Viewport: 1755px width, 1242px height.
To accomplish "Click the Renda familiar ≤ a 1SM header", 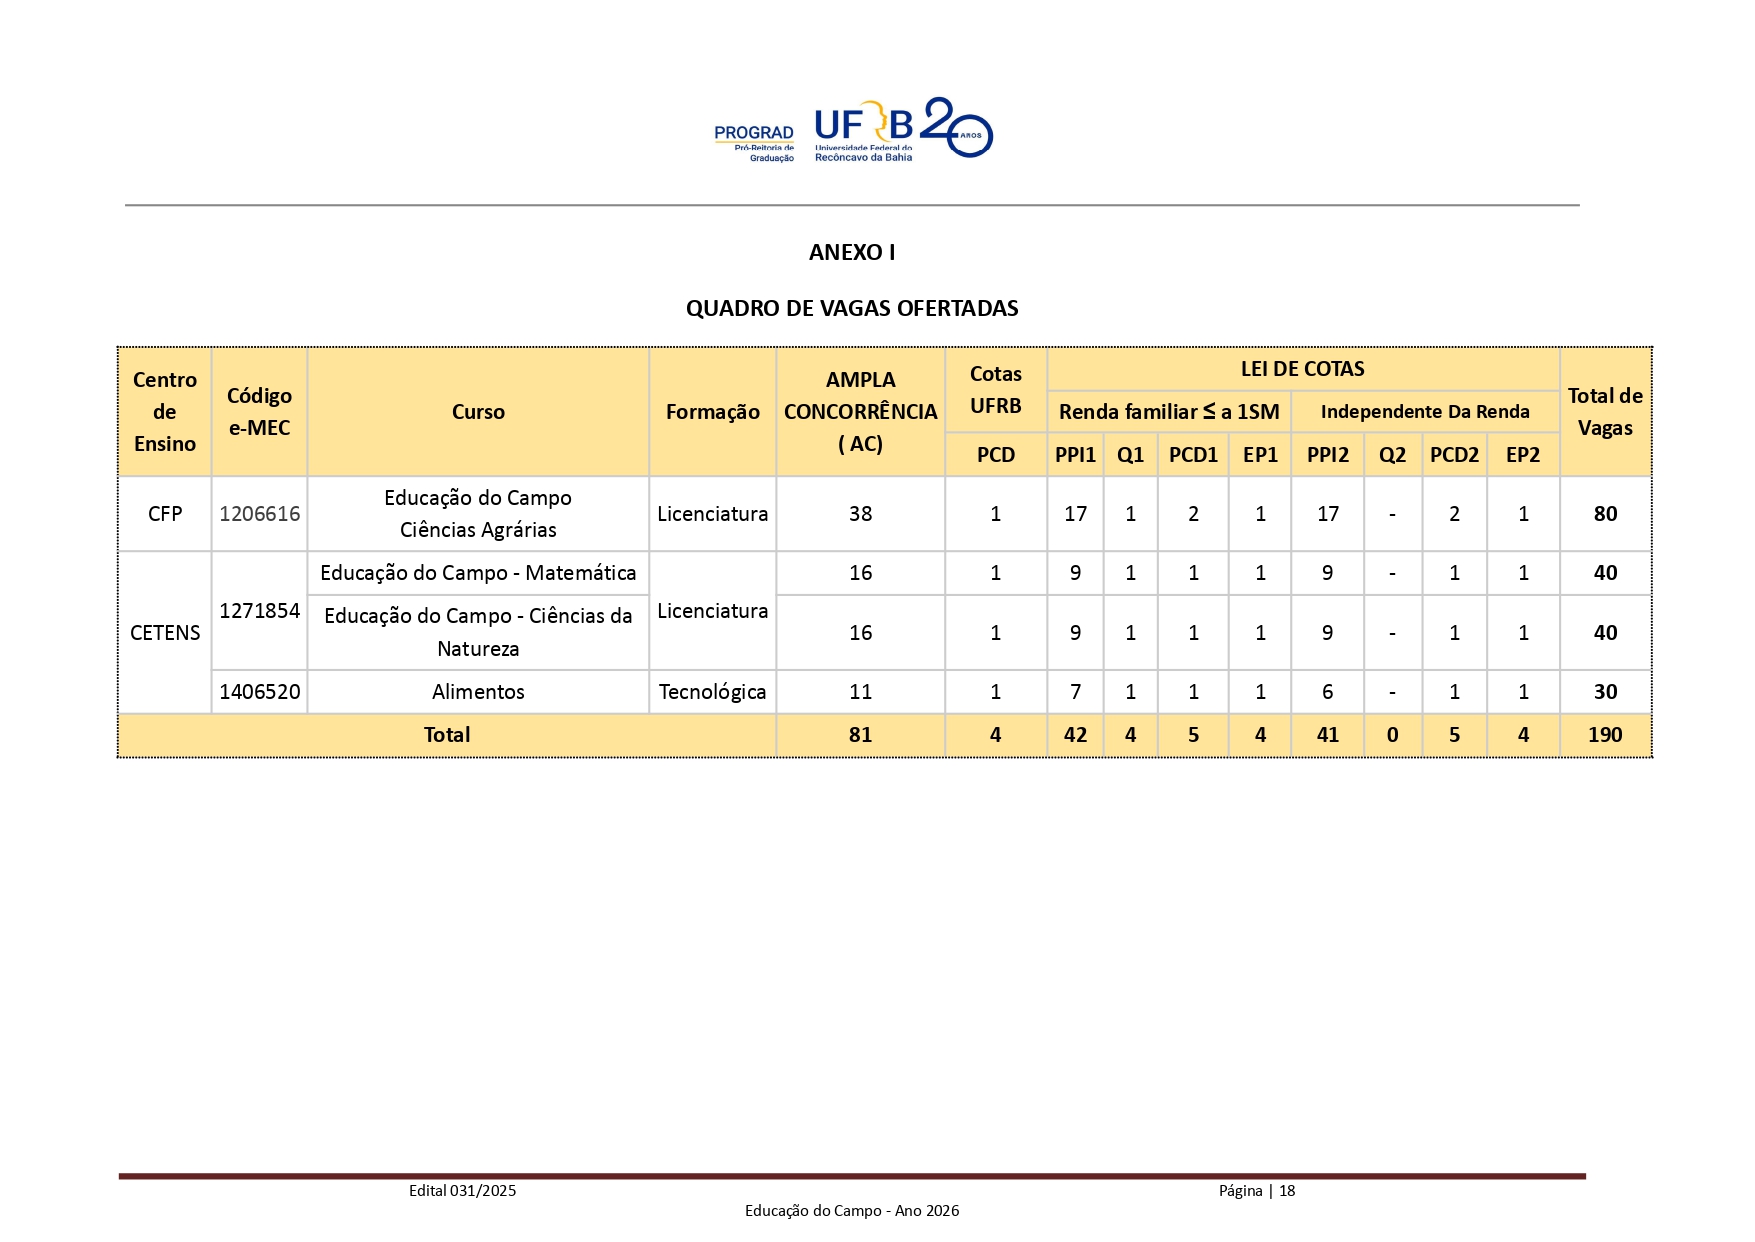I will (x=1169, y=412).
